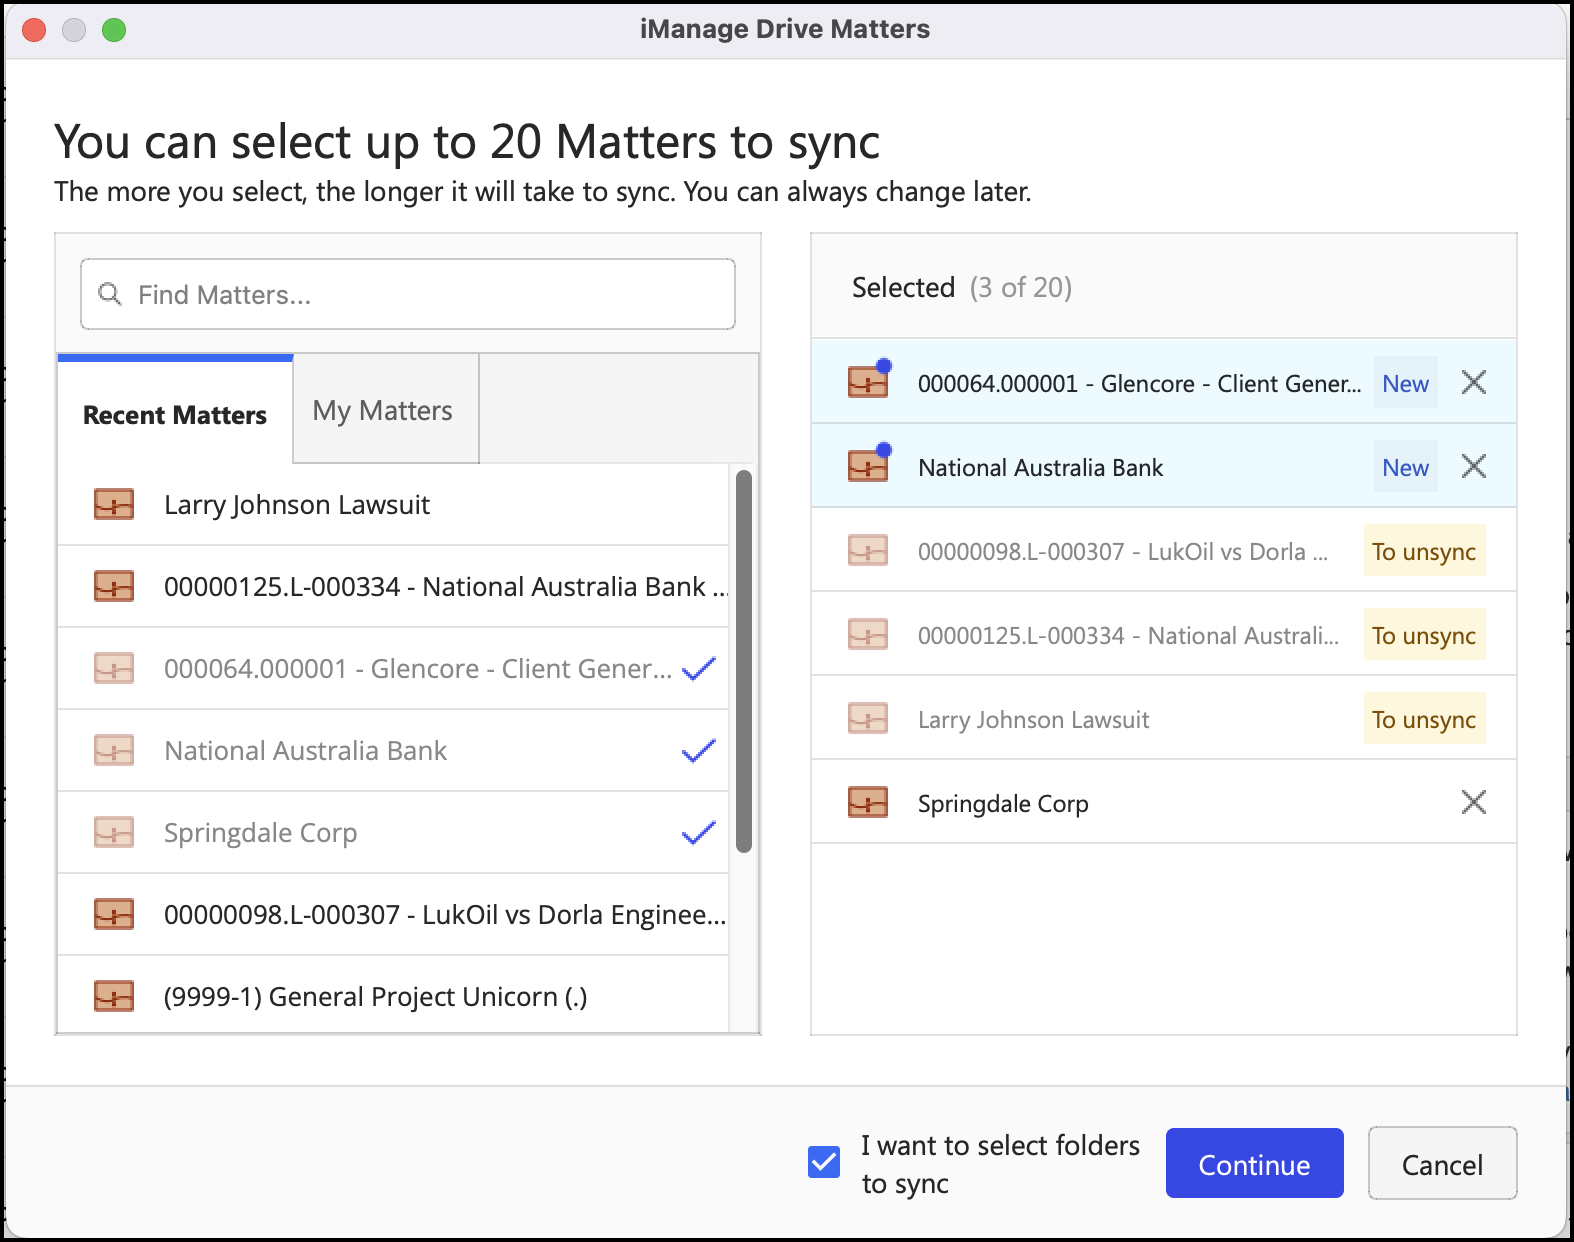
Task: Remove Springdale Corp from the Selected list
Action: click(x=1473, y=803)
